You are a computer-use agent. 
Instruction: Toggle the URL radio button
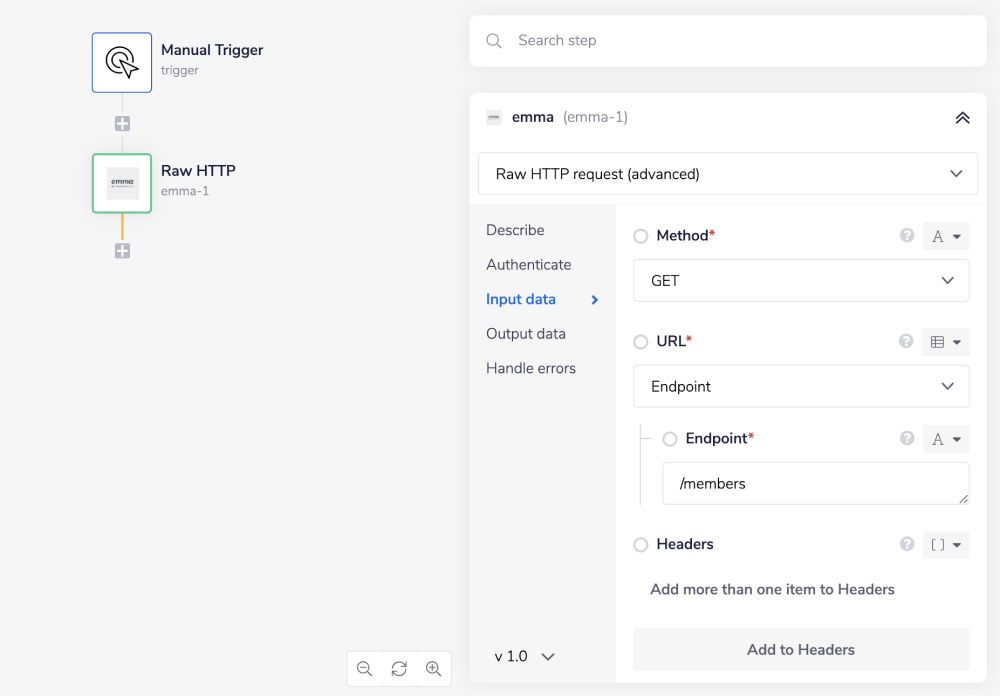641,342
